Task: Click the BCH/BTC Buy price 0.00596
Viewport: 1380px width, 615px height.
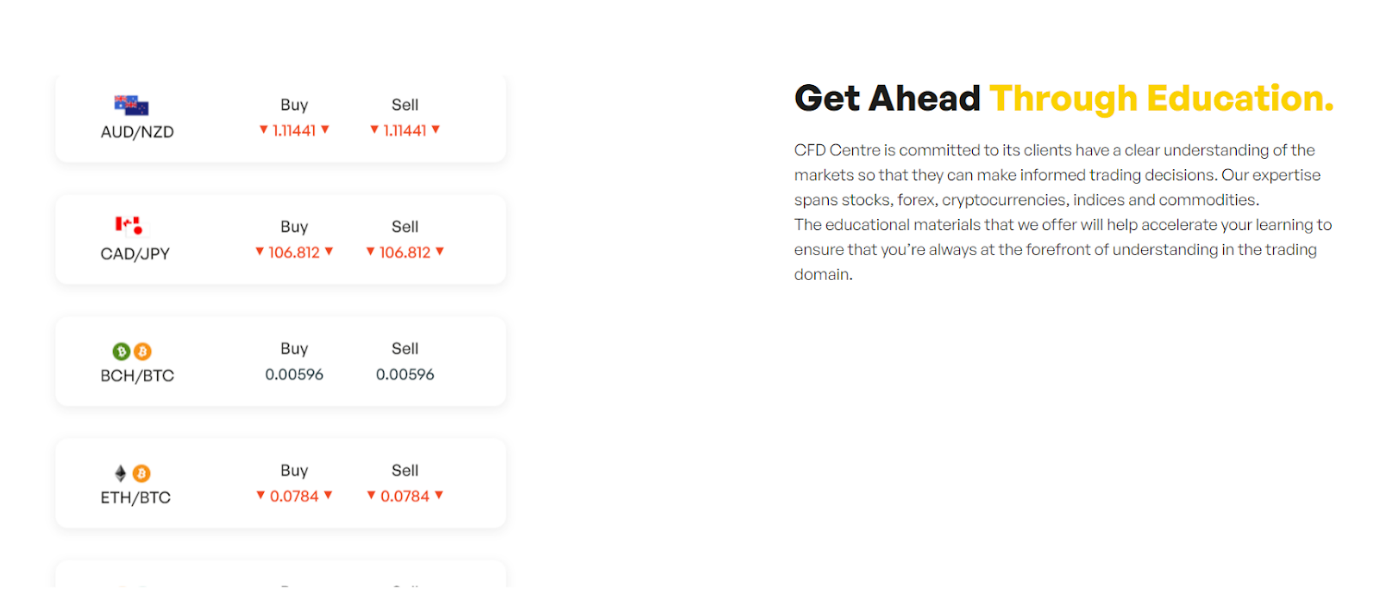Action: point(294,374)
